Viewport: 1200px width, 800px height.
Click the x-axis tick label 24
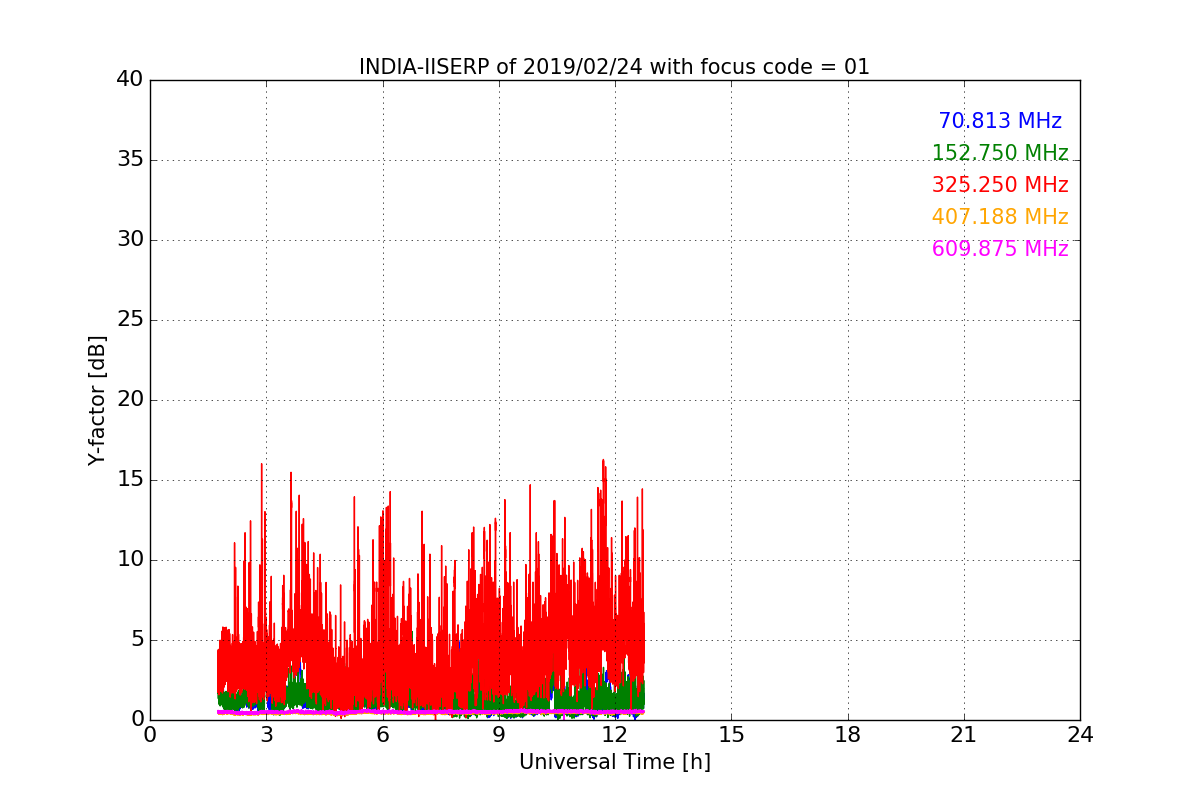point(1080,735)
